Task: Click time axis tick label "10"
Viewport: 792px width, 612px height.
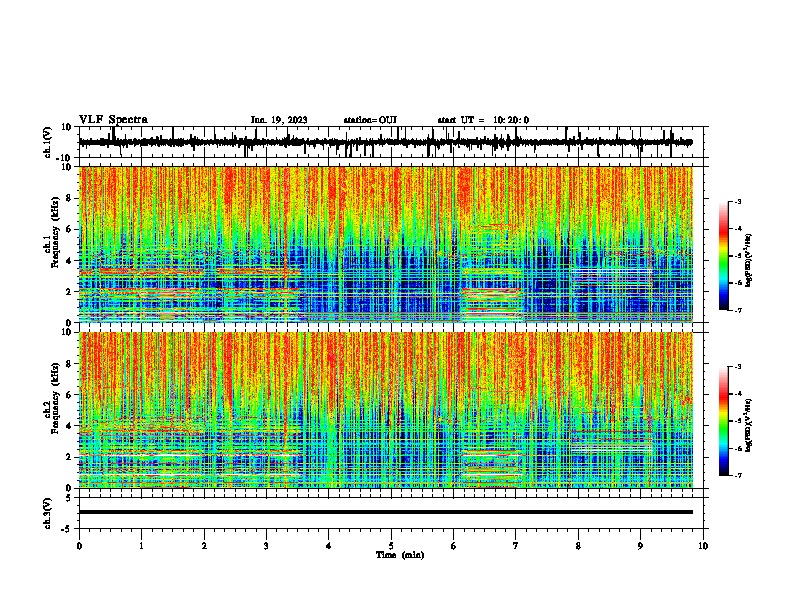Action: [x=703, y=546]
